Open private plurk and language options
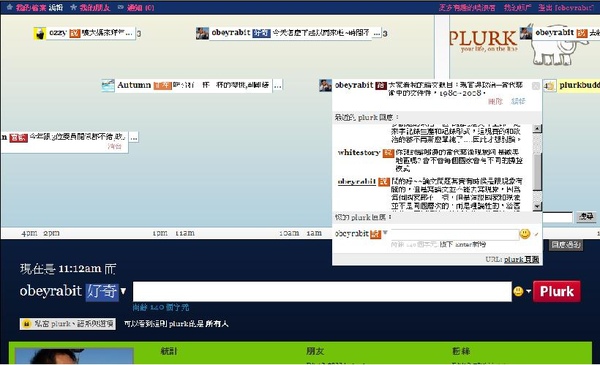600x365 pixels. (68, 324)
